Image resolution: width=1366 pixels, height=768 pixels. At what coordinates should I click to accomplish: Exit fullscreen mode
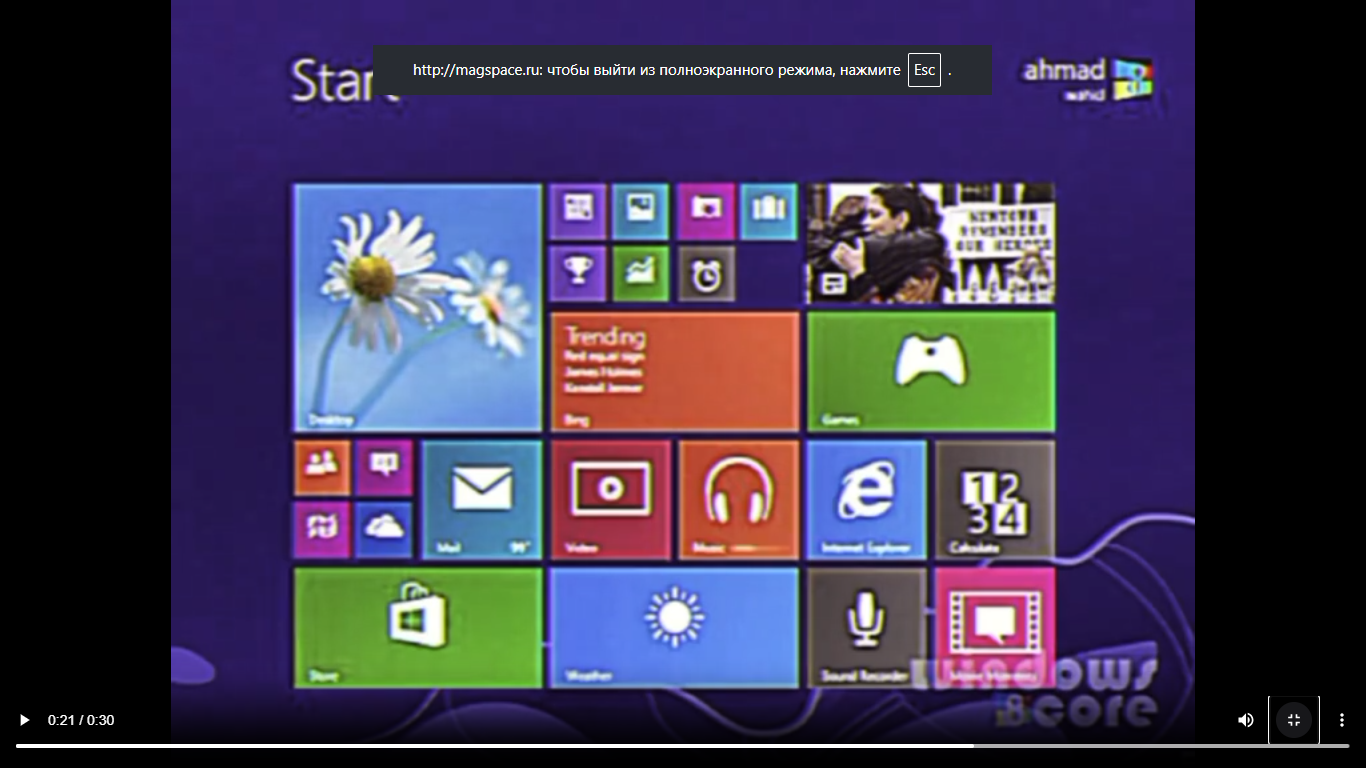[x=1293, y=720]
